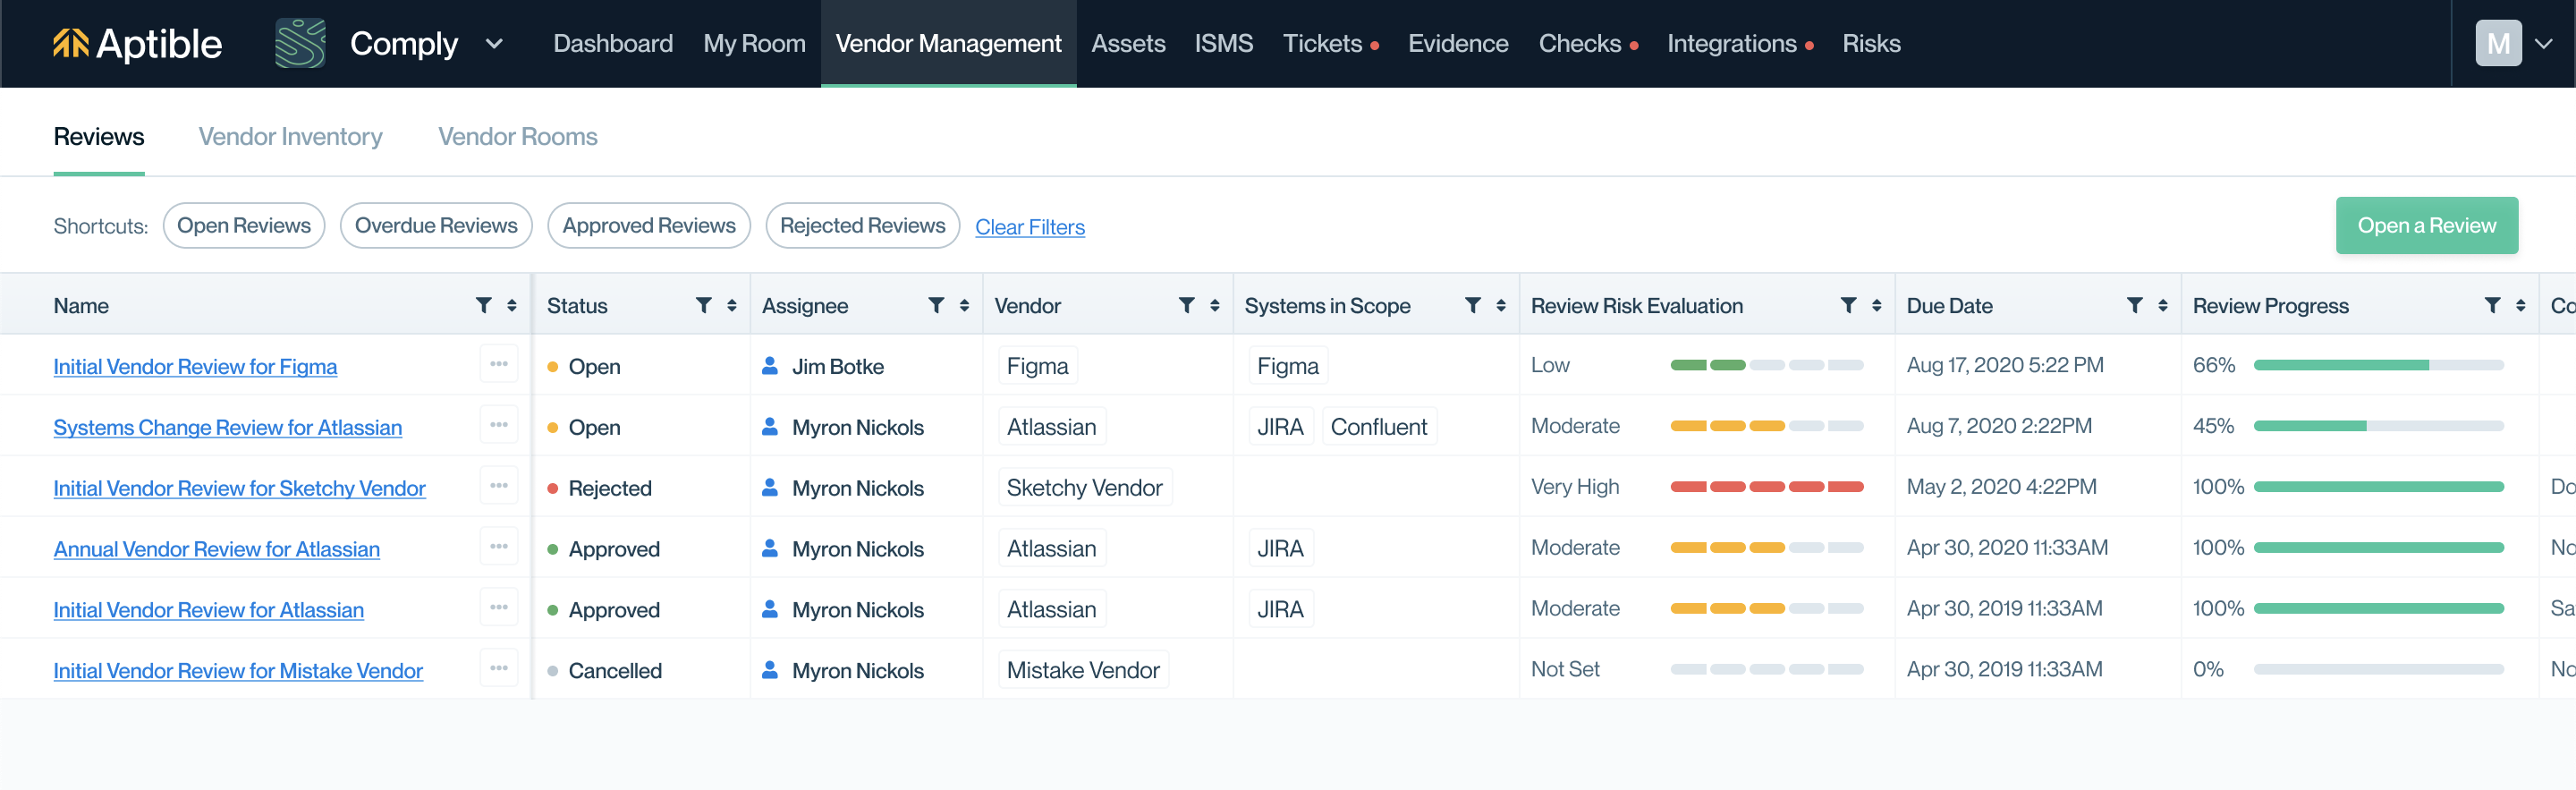Click the sort icon in Name column

click(x=512, y=305)
